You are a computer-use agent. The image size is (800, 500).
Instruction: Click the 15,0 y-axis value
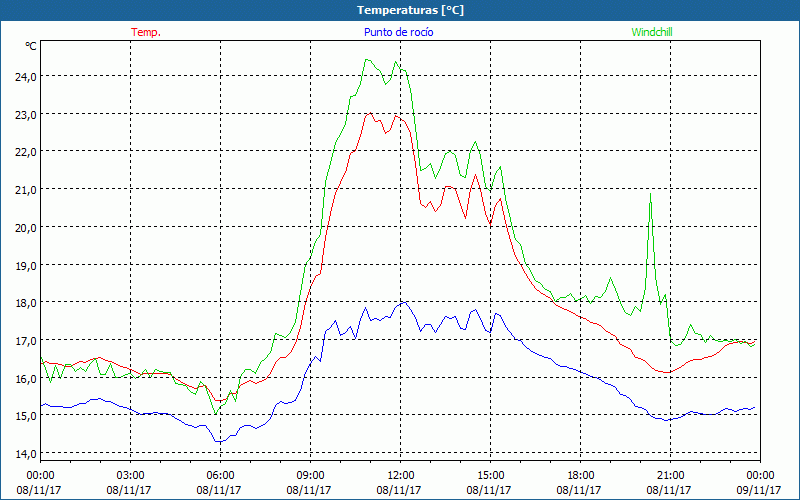[x=27, y=416]
